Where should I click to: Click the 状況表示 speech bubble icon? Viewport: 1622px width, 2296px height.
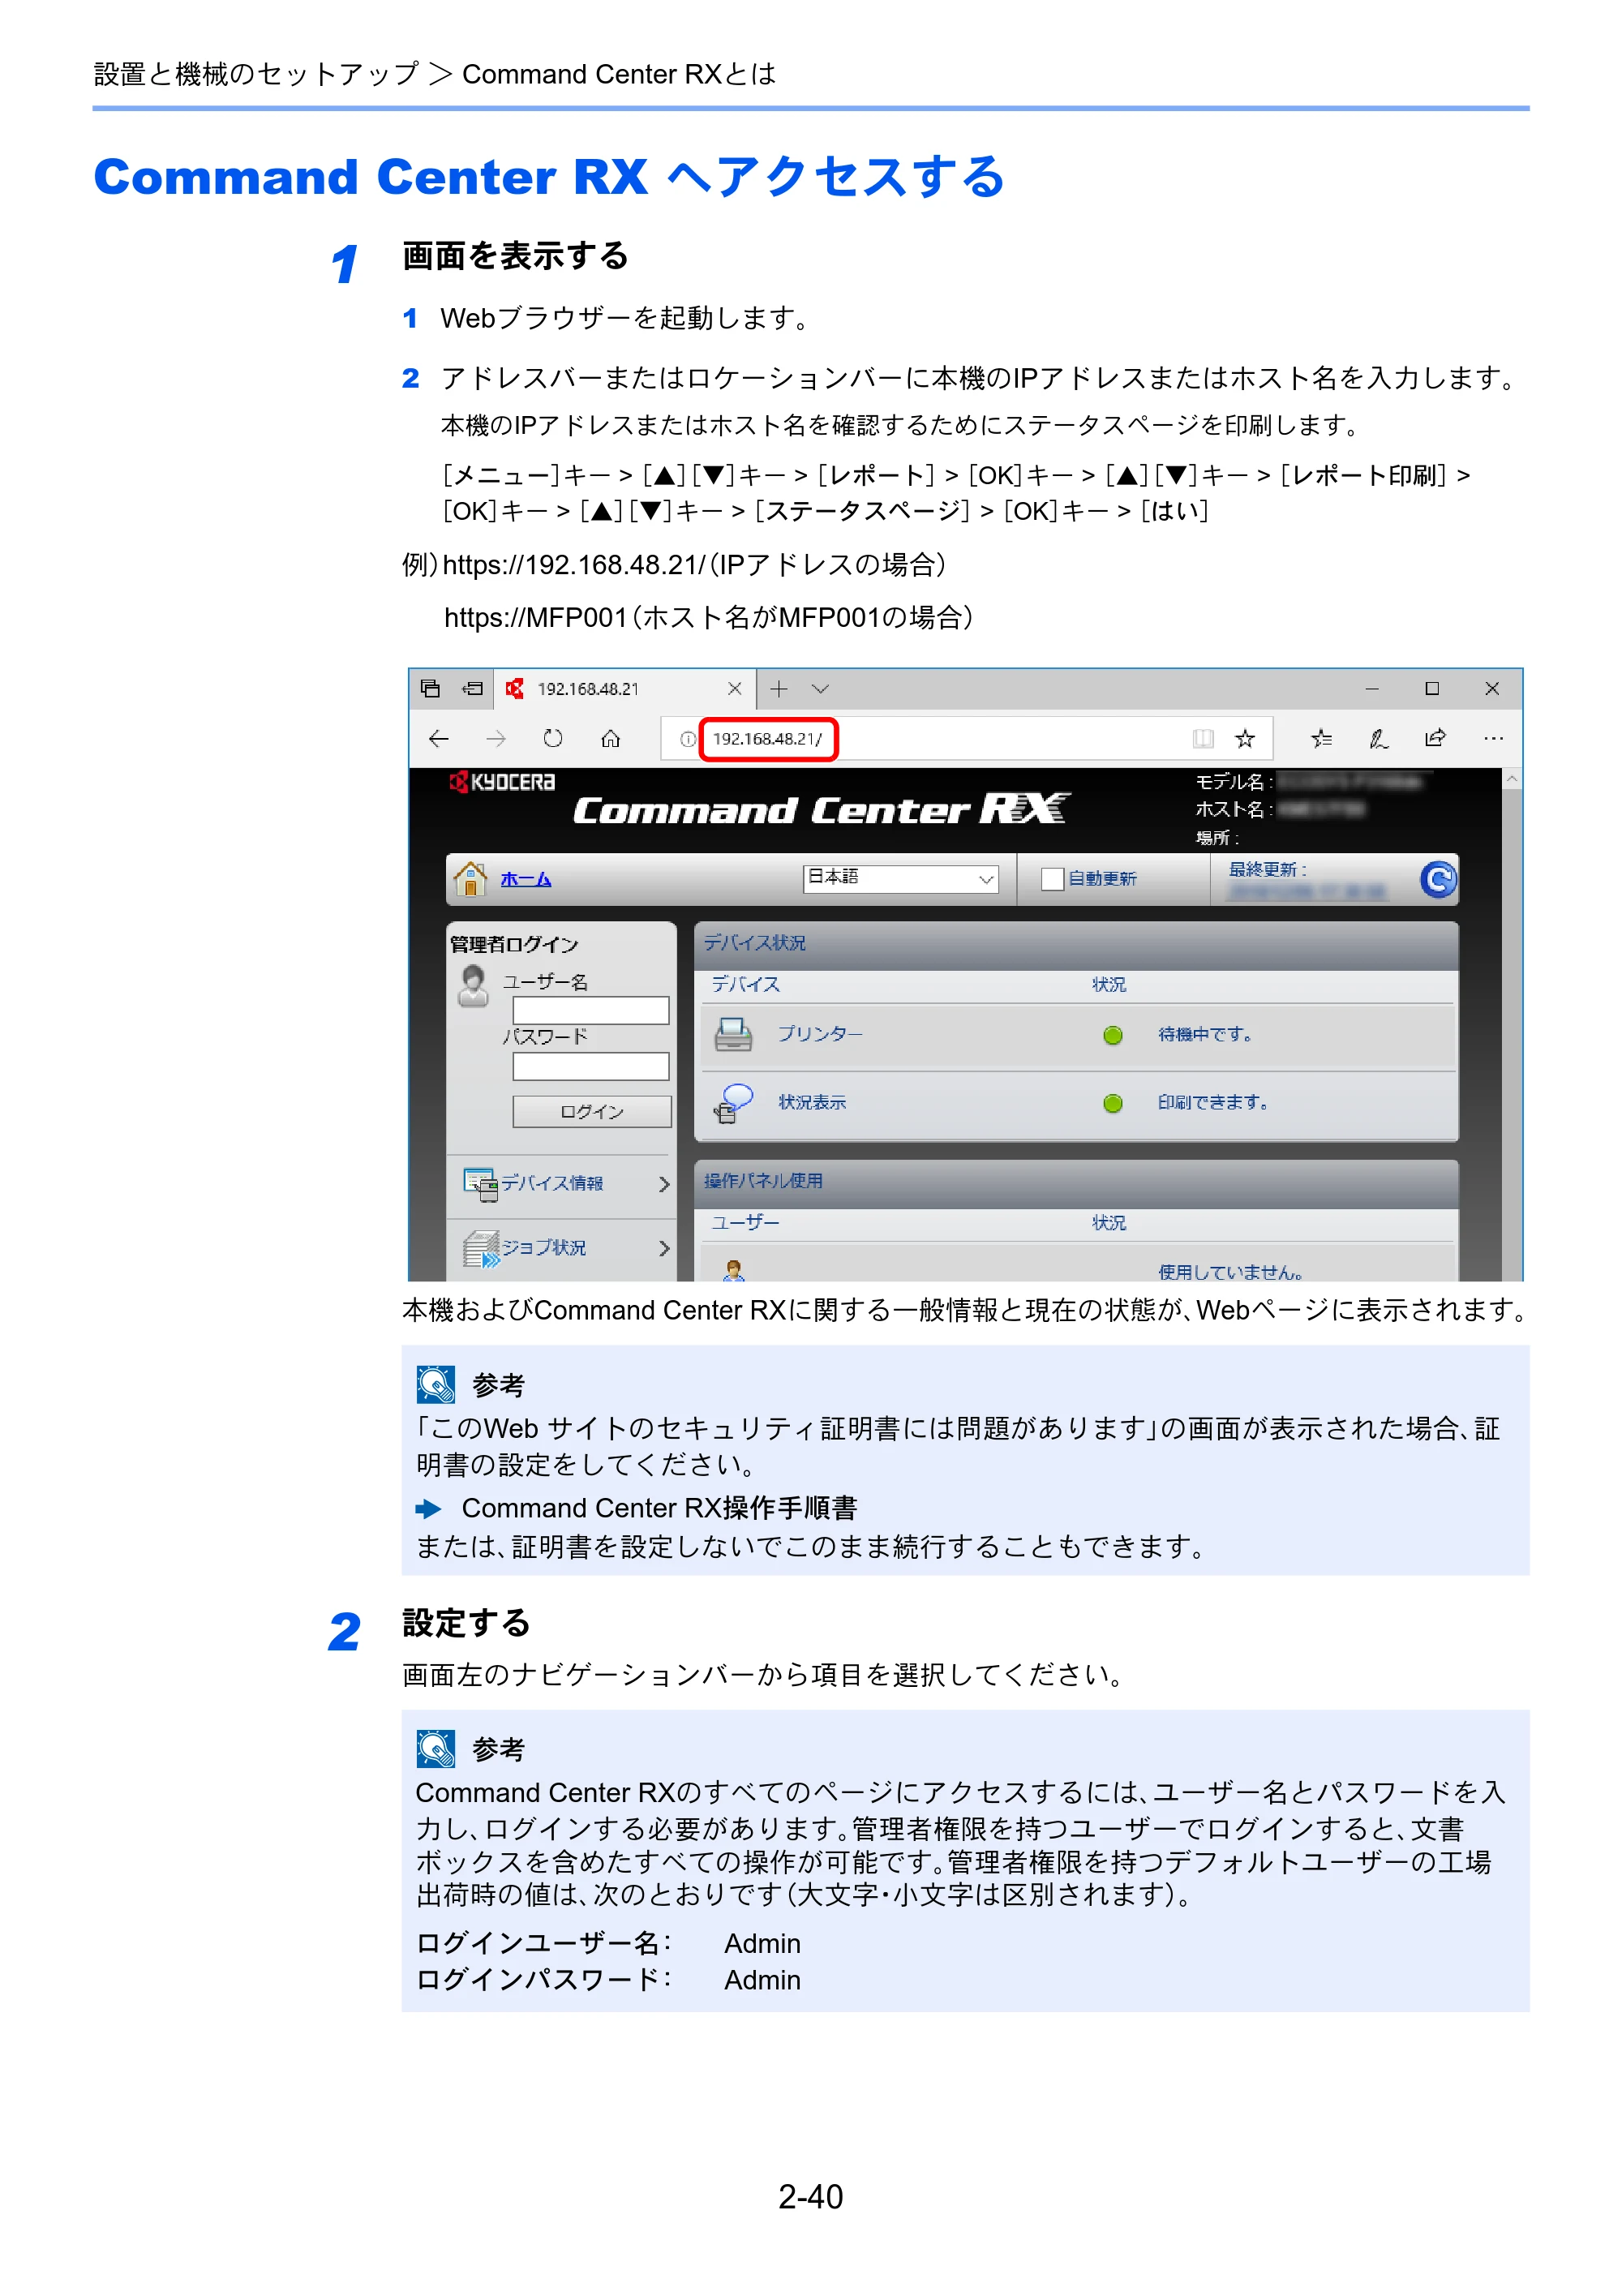733,1103
